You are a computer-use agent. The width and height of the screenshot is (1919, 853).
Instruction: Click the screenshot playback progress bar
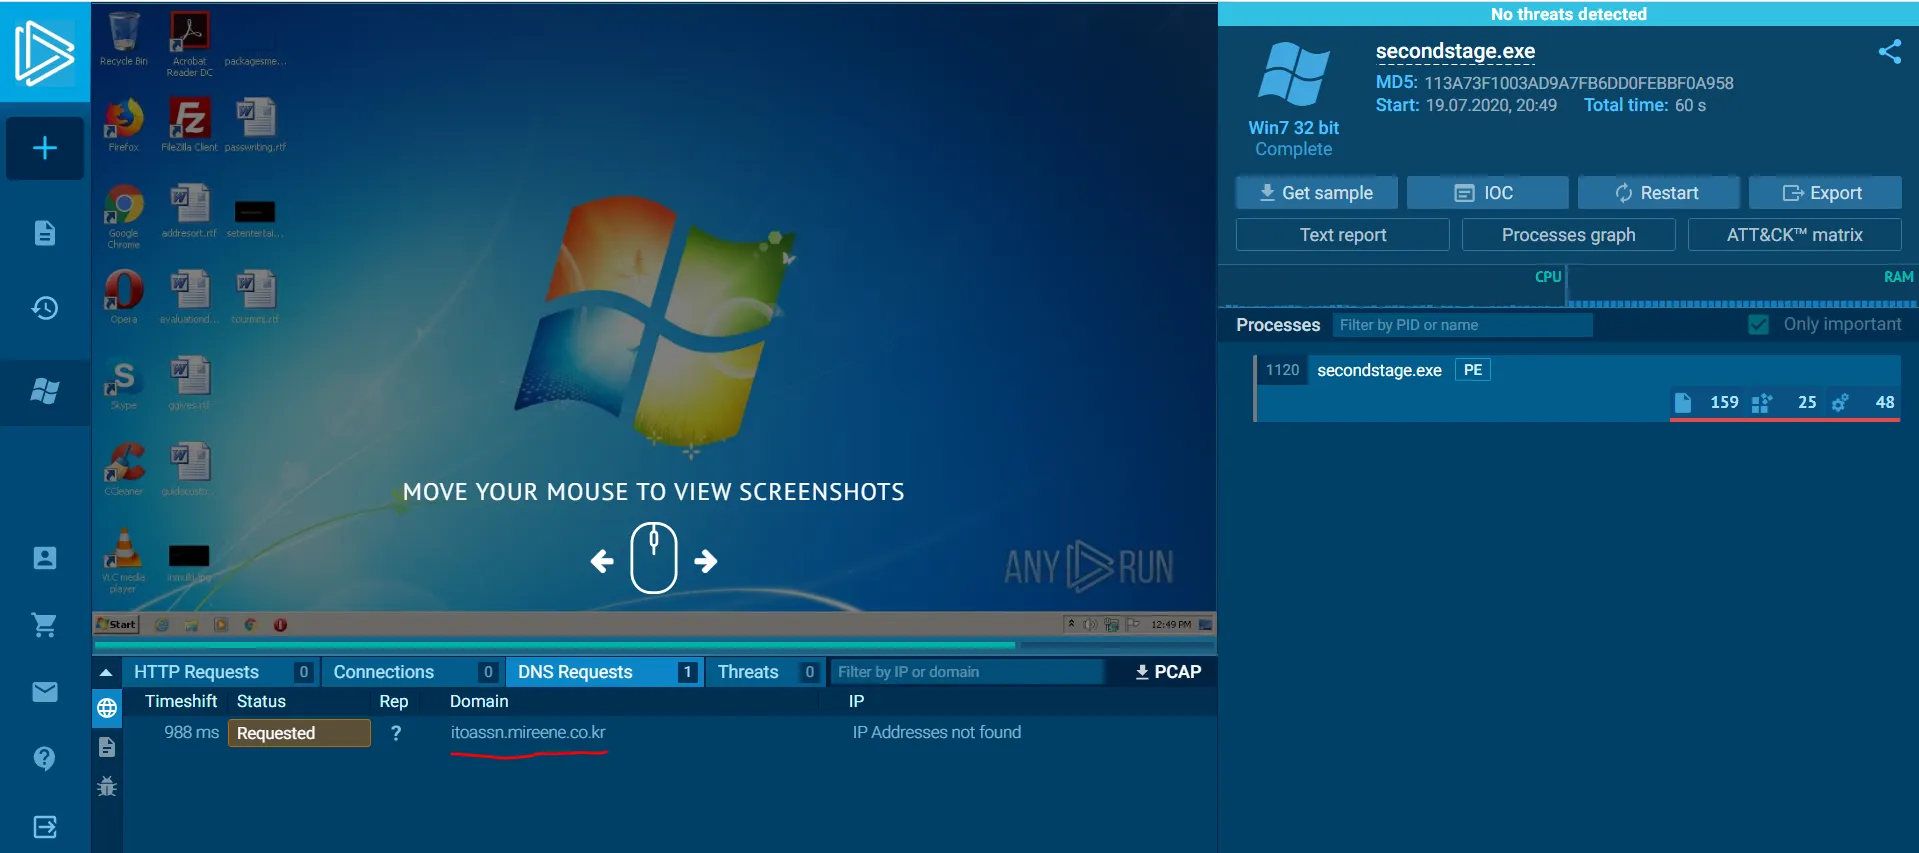[x=654, y=645]
